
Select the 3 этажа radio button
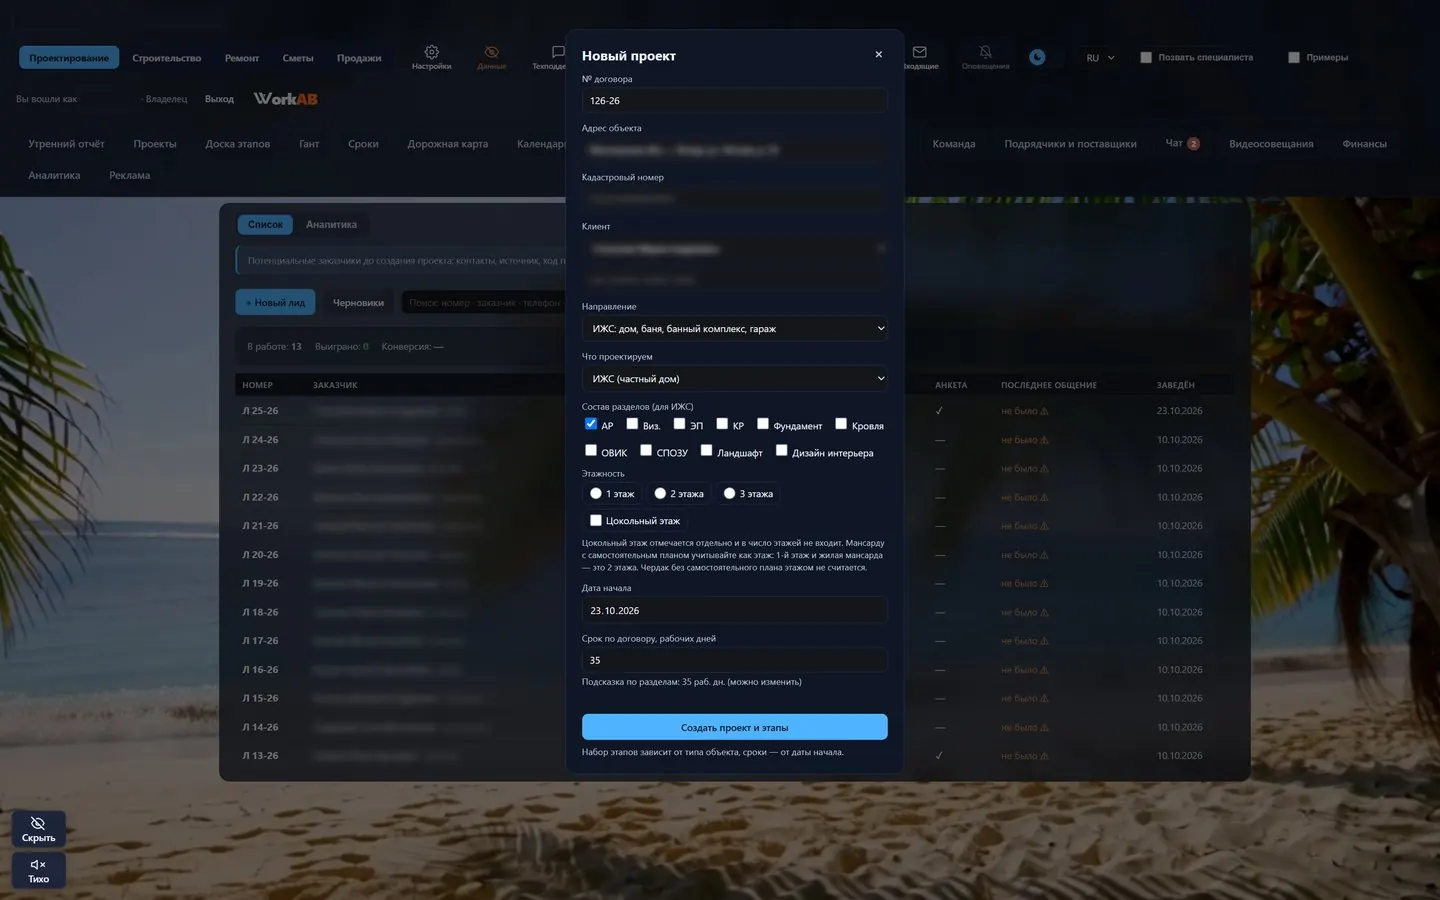click(730, 494)
